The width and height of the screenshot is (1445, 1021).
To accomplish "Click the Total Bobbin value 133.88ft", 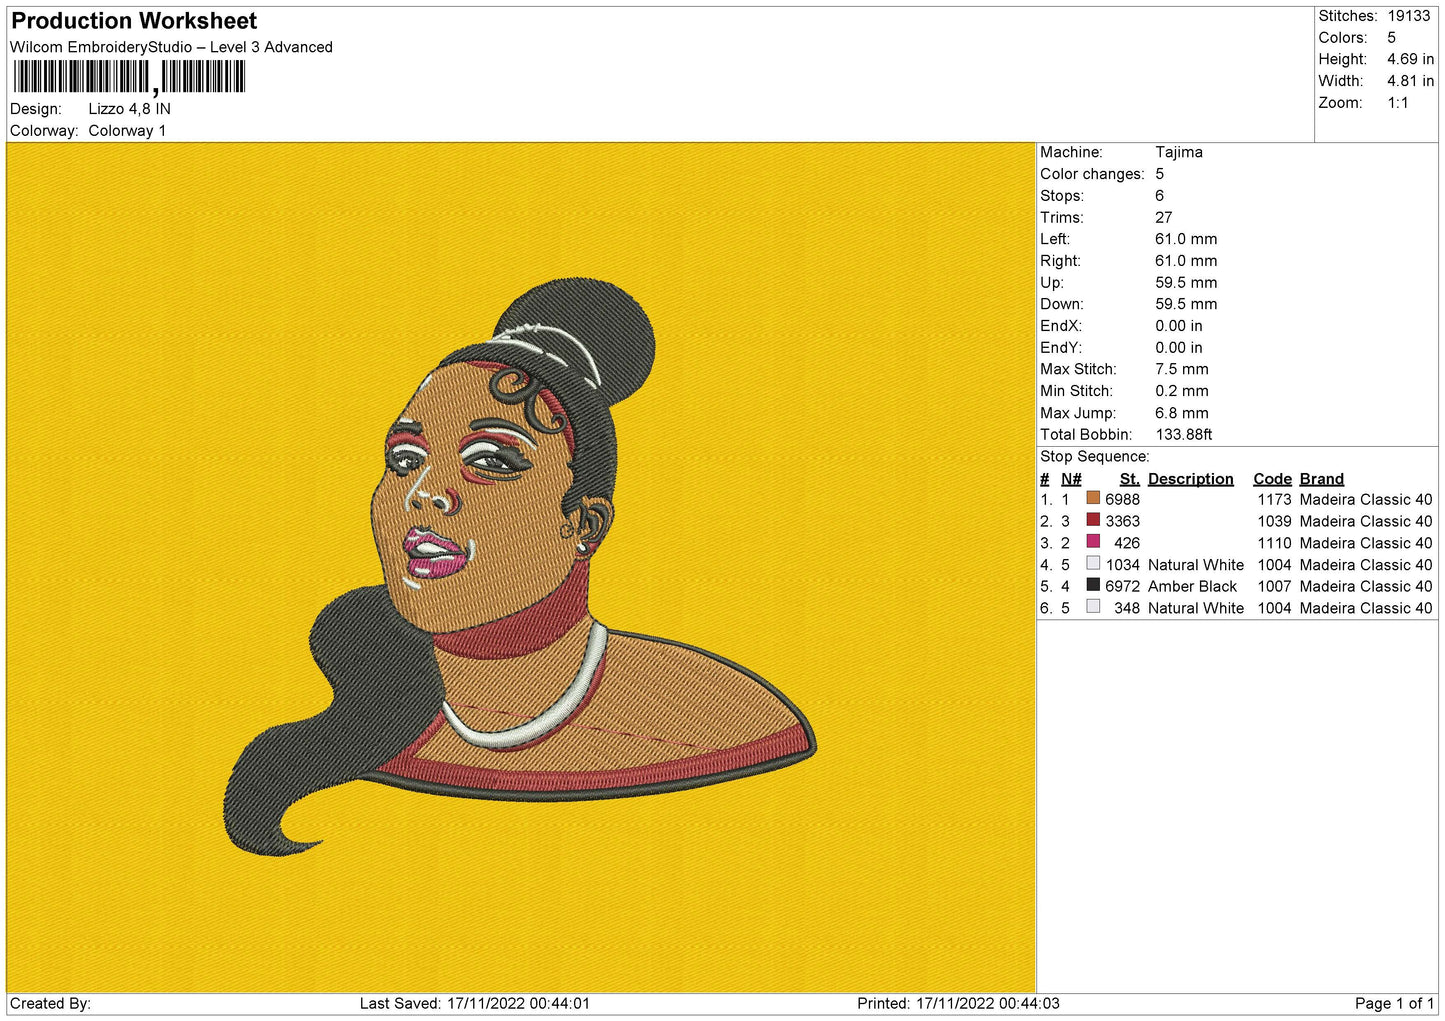I will [1184, 435].
